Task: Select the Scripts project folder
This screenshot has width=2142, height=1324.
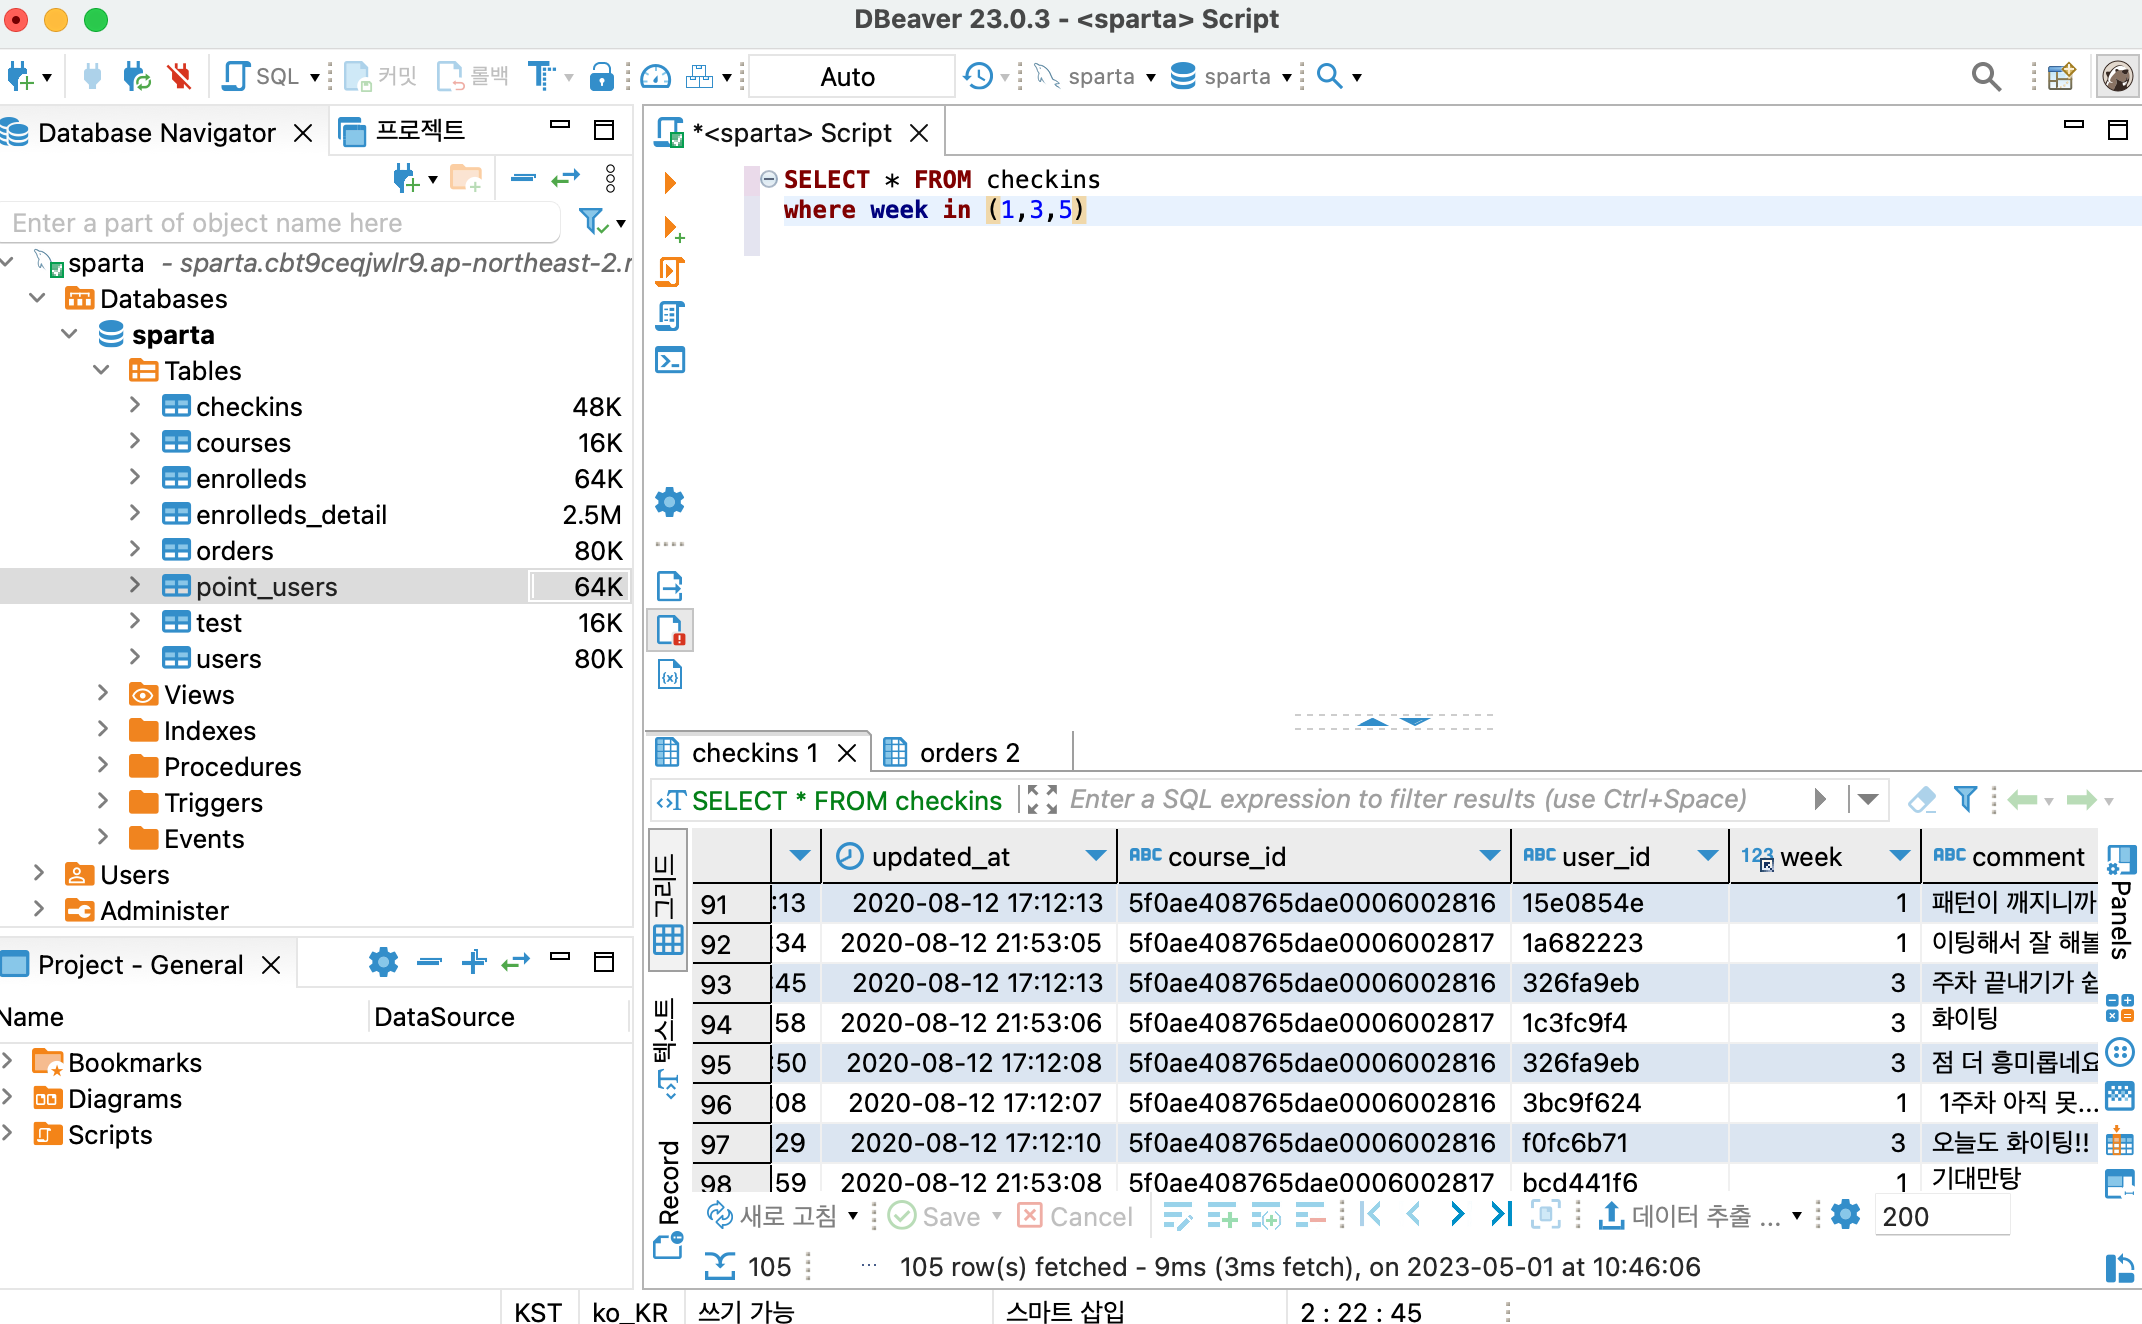Action: tap(110, 1134)
